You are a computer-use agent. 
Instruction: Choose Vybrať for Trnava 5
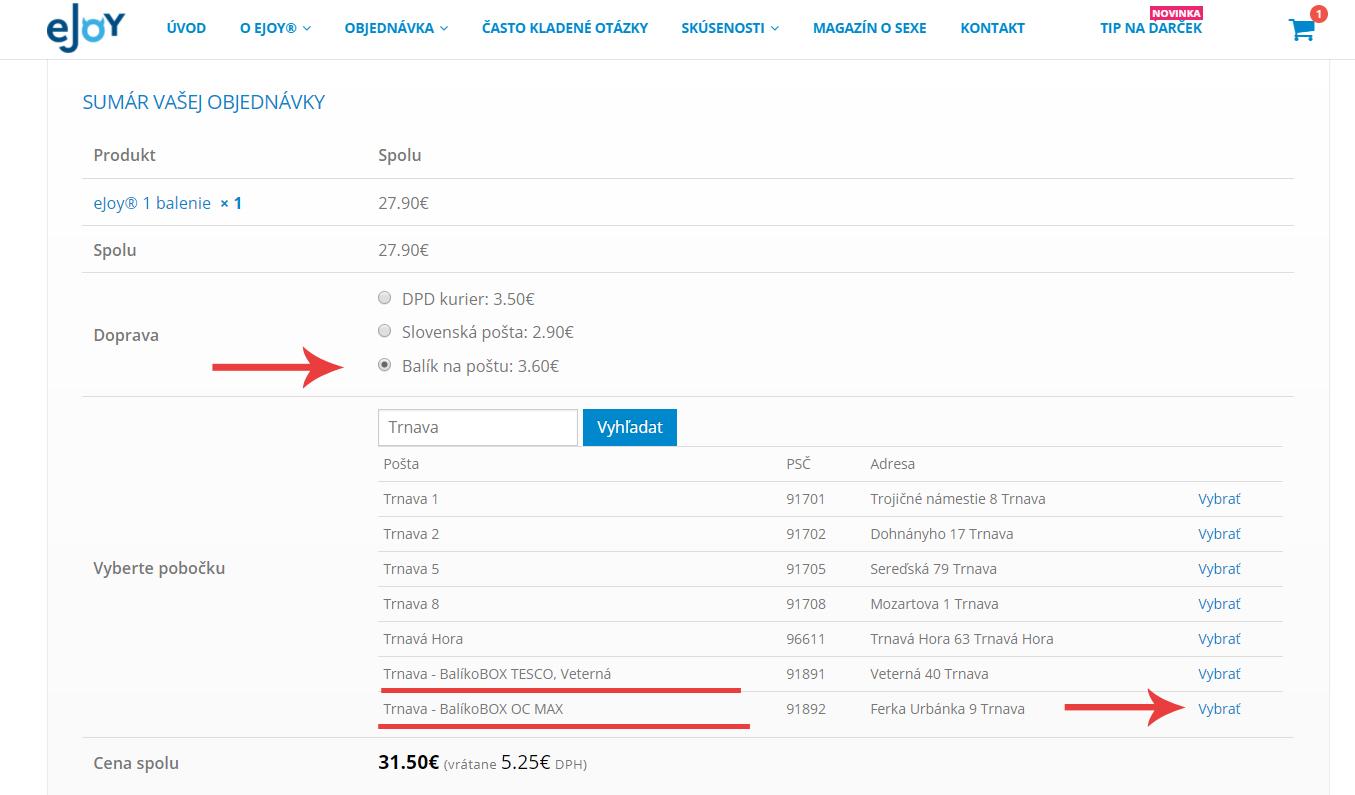click(1219, 569)
